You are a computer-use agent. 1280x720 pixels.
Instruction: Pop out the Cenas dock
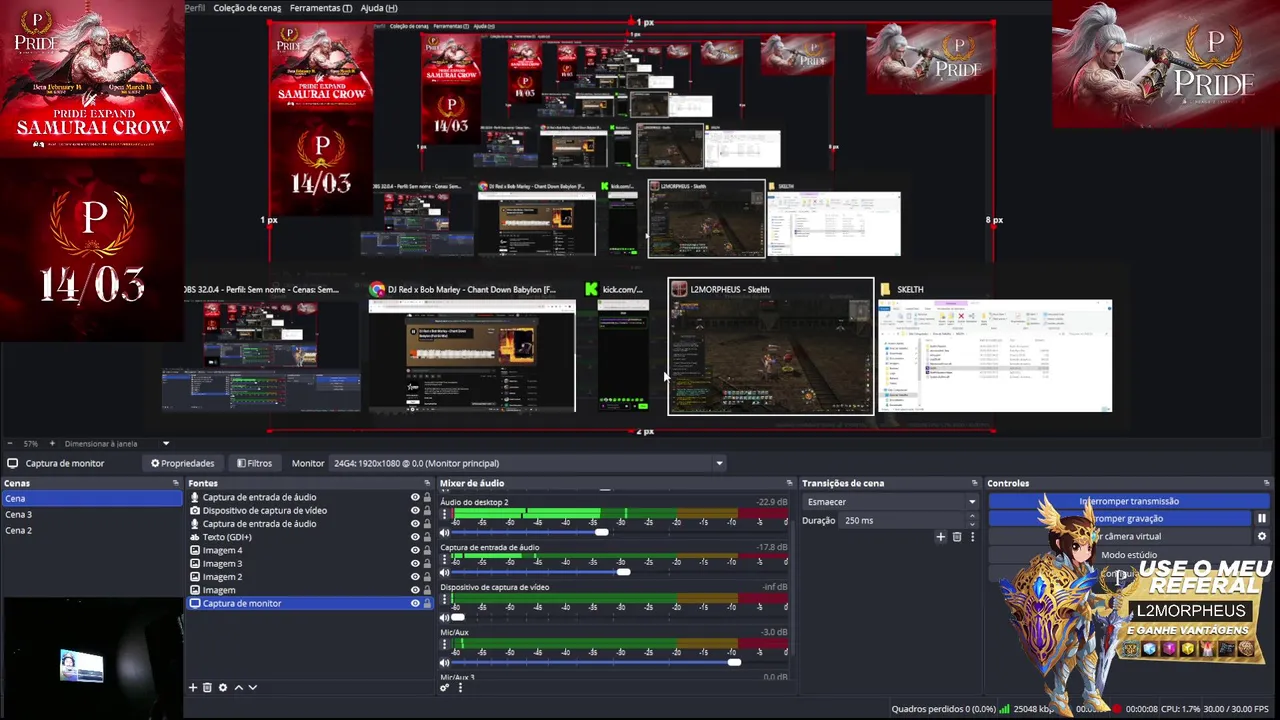coord(176,483)
